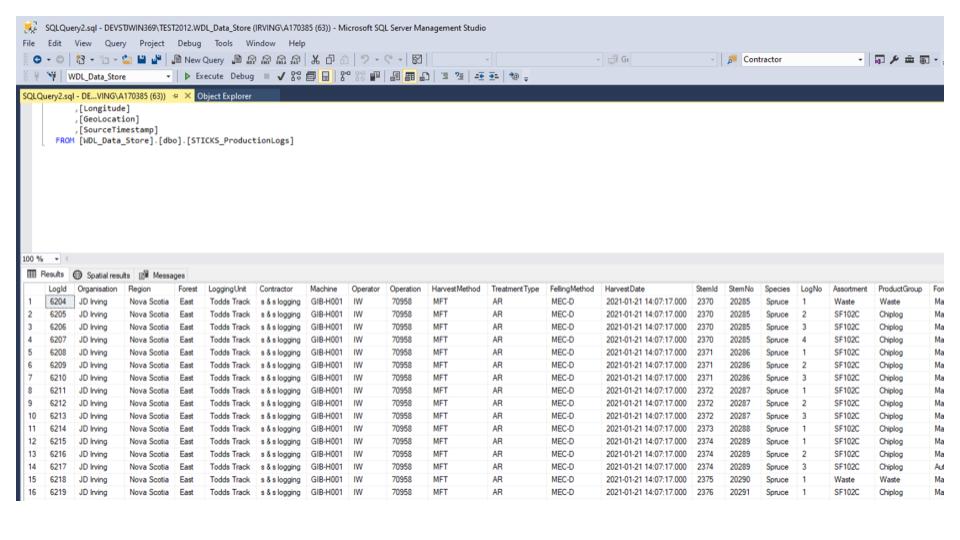Open the Properties wrench icon
960x540 pixels.
tap(894, 59)
